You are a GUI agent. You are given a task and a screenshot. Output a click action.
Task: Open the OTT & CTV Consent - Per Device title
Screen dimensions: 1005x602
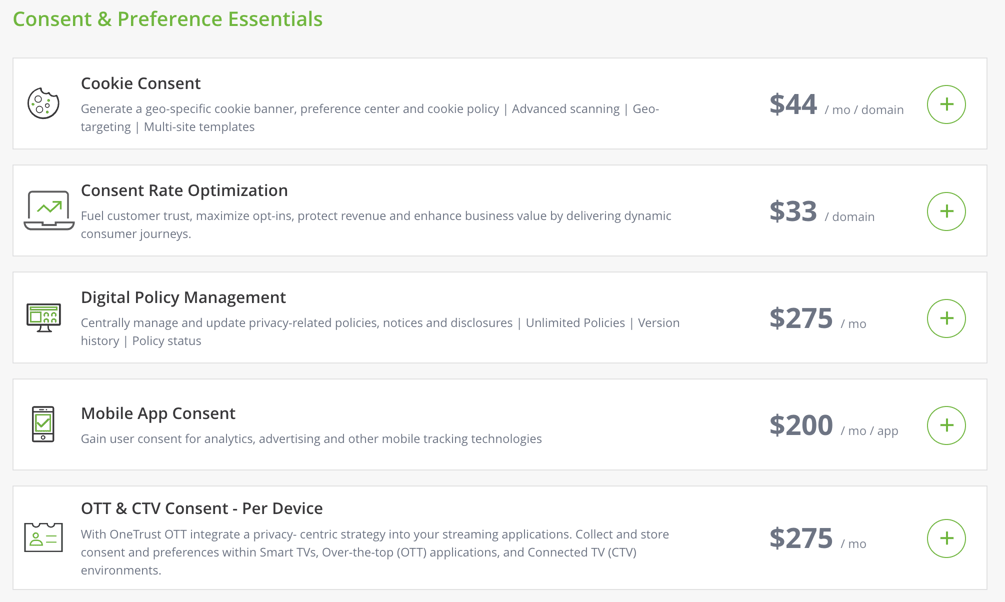201,509
